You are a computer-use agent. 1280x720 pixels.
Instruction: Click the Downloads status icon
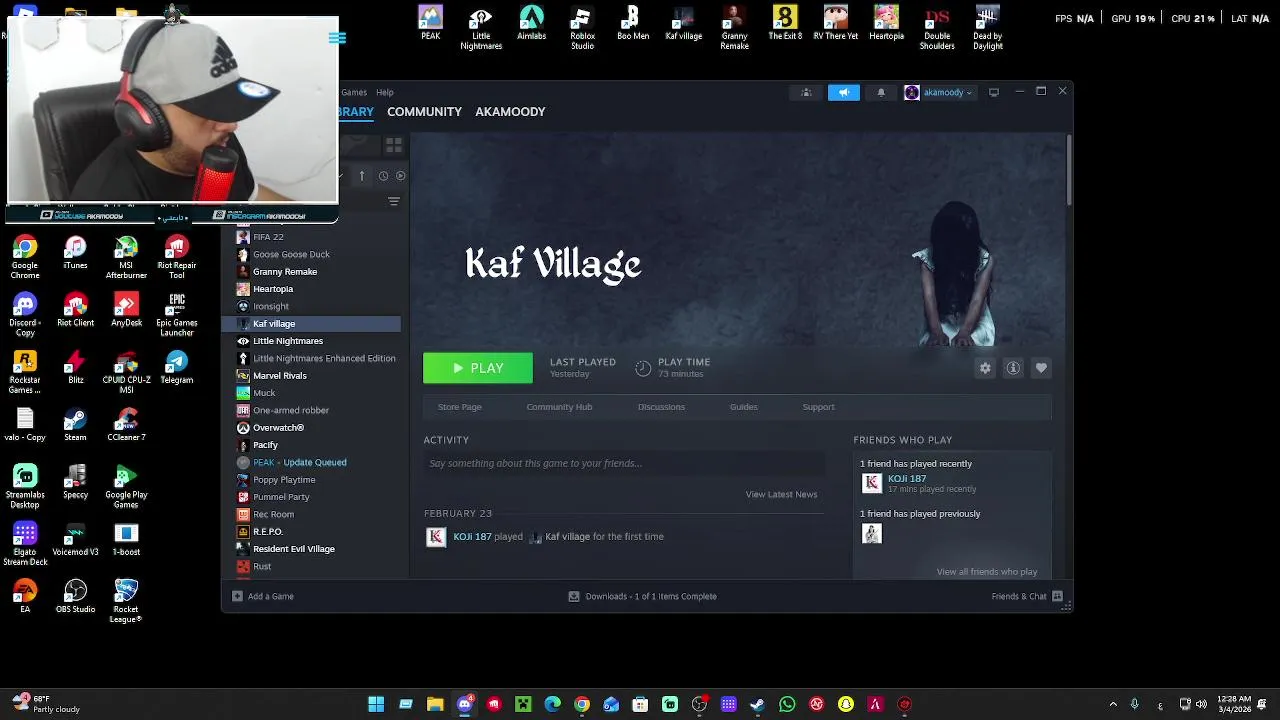574,596
